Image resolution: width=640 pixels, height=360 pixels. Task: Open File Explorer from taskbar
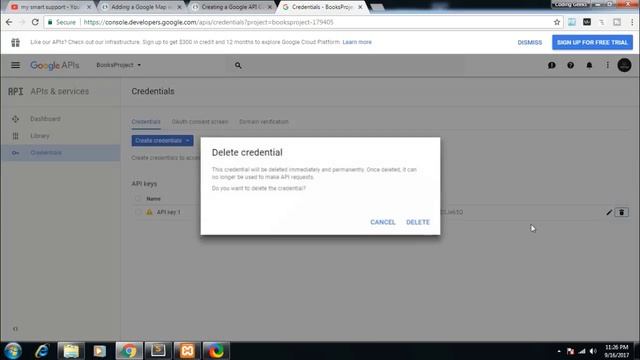(71, 351)
